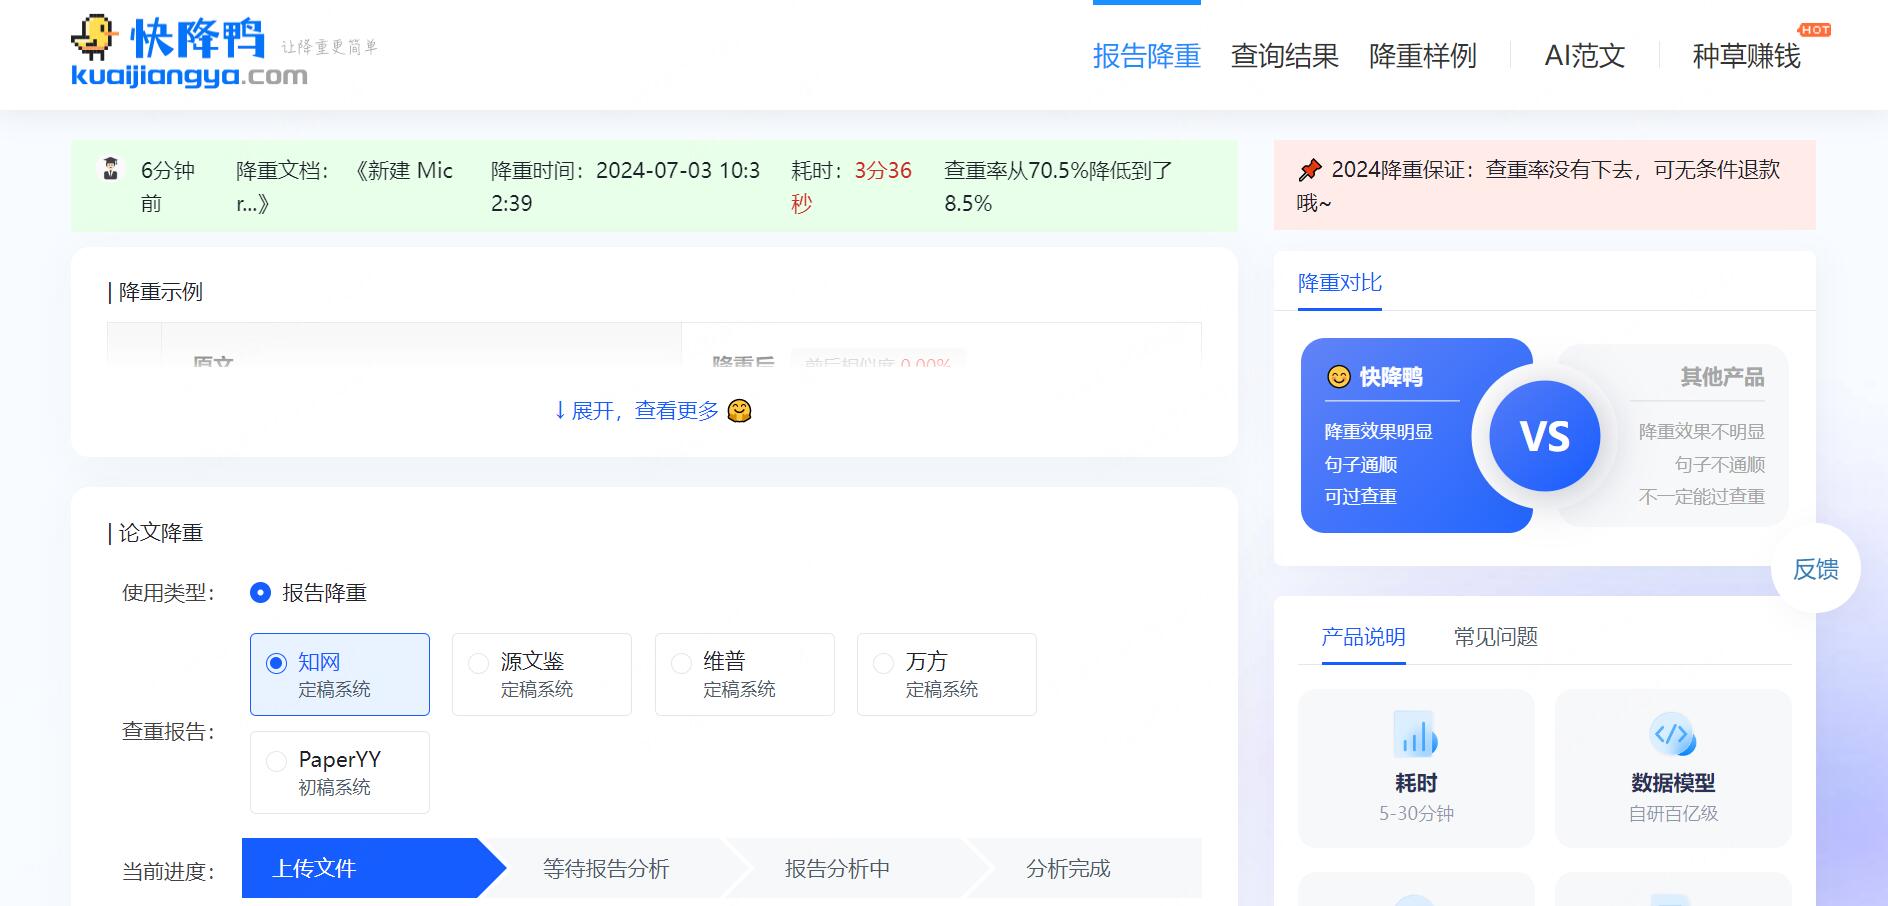This screenshot has width=1888, height=906.
Task: Click the 论文降重 section heading
Action: pyautogui.click(x=161, y=533)
